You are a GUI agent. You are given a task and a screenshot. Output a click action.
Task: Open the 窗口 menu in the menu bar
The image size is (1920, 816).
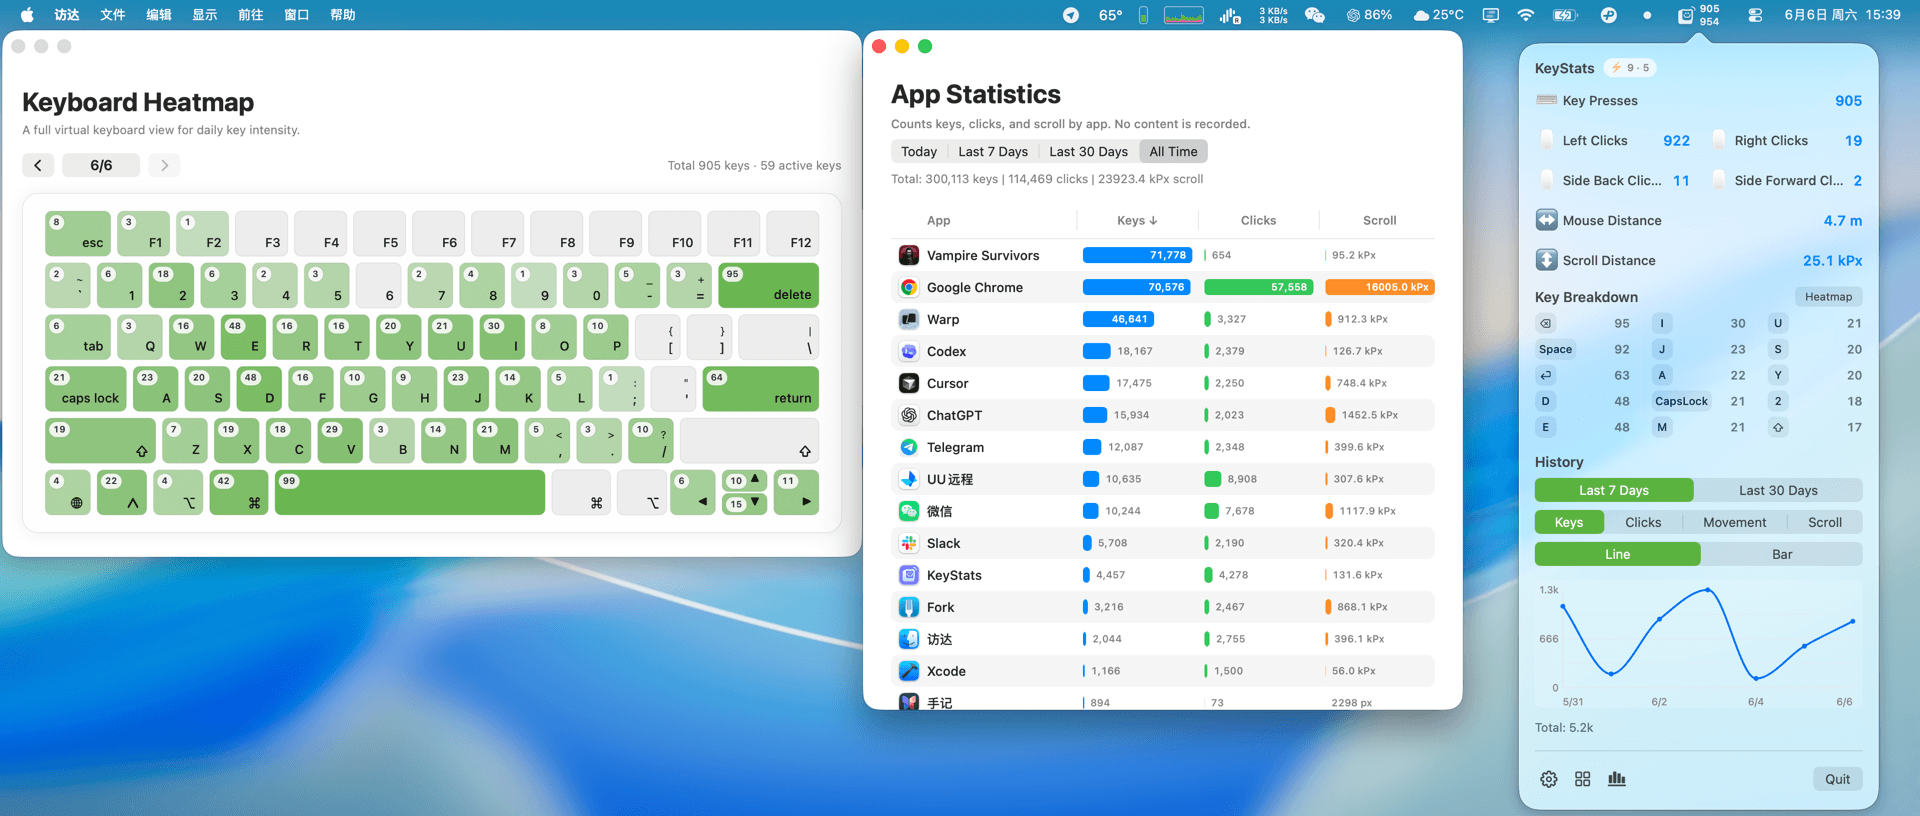[x=297, y=15]
